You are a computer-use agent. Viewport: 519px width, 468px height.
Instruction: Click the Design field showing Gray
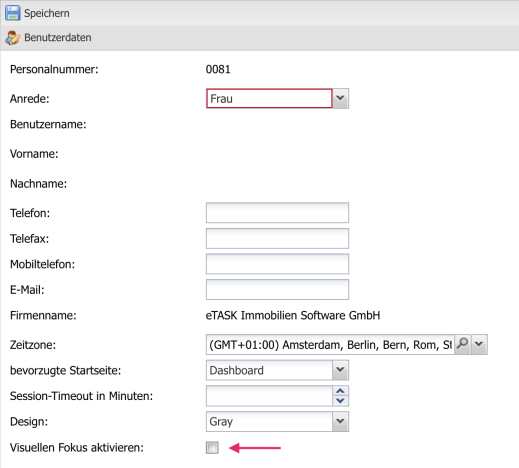(x=269, y=421)
